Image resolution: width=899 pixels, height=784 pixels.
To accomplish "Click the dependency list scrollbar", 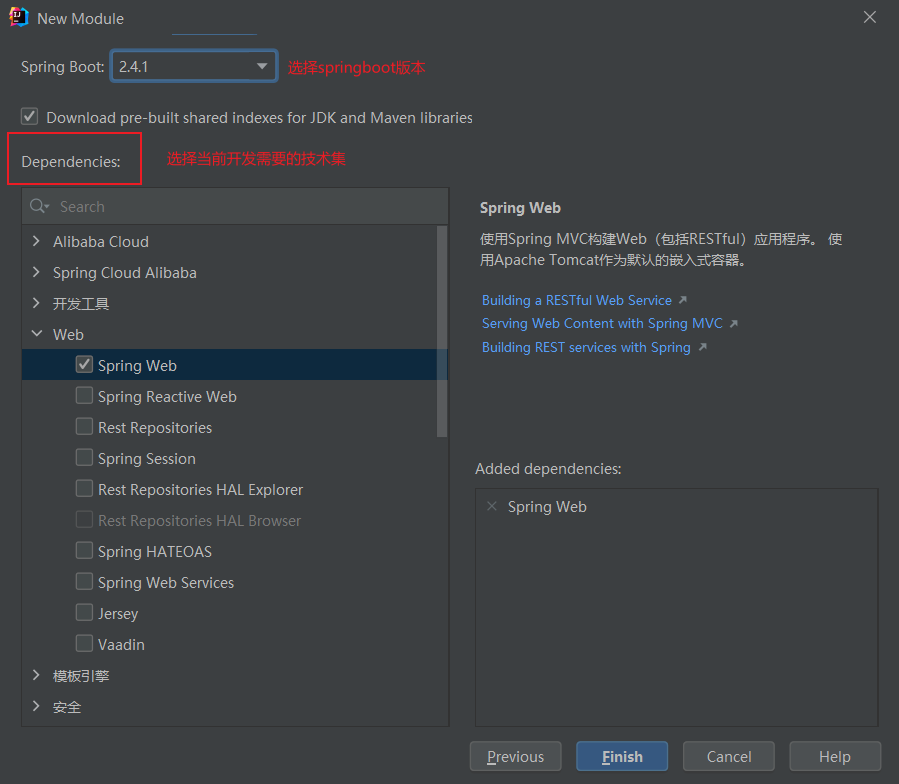I will 441,331.
